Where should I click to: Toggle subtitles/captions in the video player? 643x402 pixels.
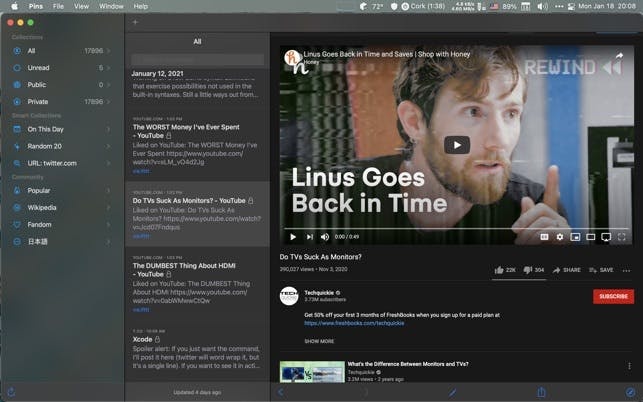click(x=544, y=237)
